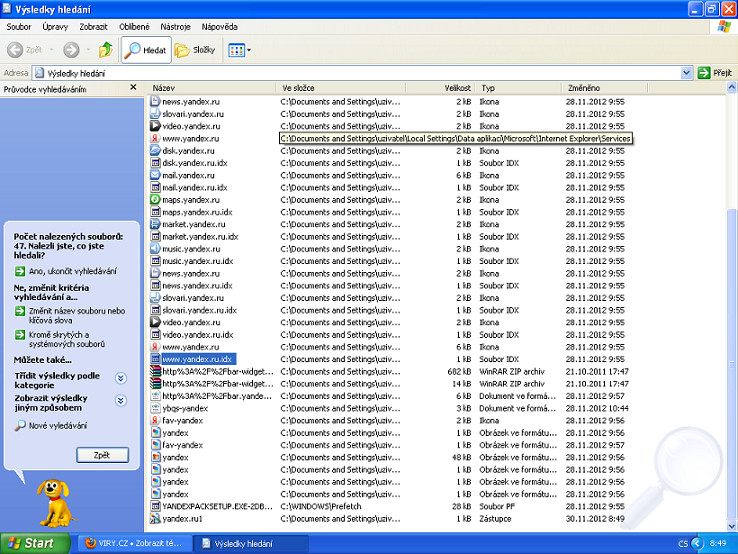The width and height of the screenshot is (738, 554).
Task: Open the Adresa address bar dropdown
Action: tap(687, 73)
